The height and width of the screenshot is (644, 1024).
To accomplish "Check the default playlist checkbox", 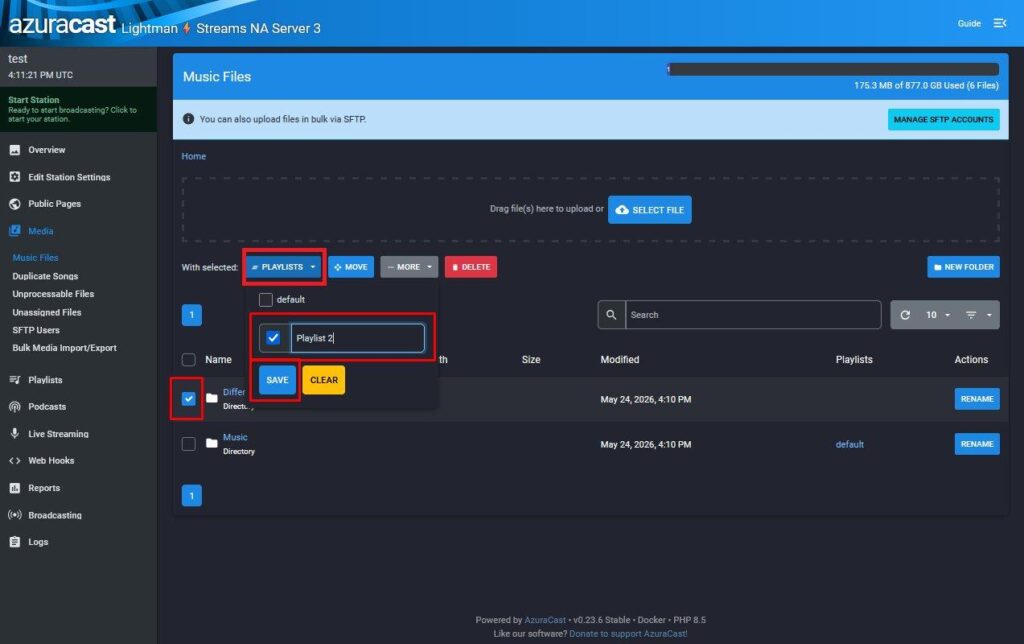I will pos(266,300).
